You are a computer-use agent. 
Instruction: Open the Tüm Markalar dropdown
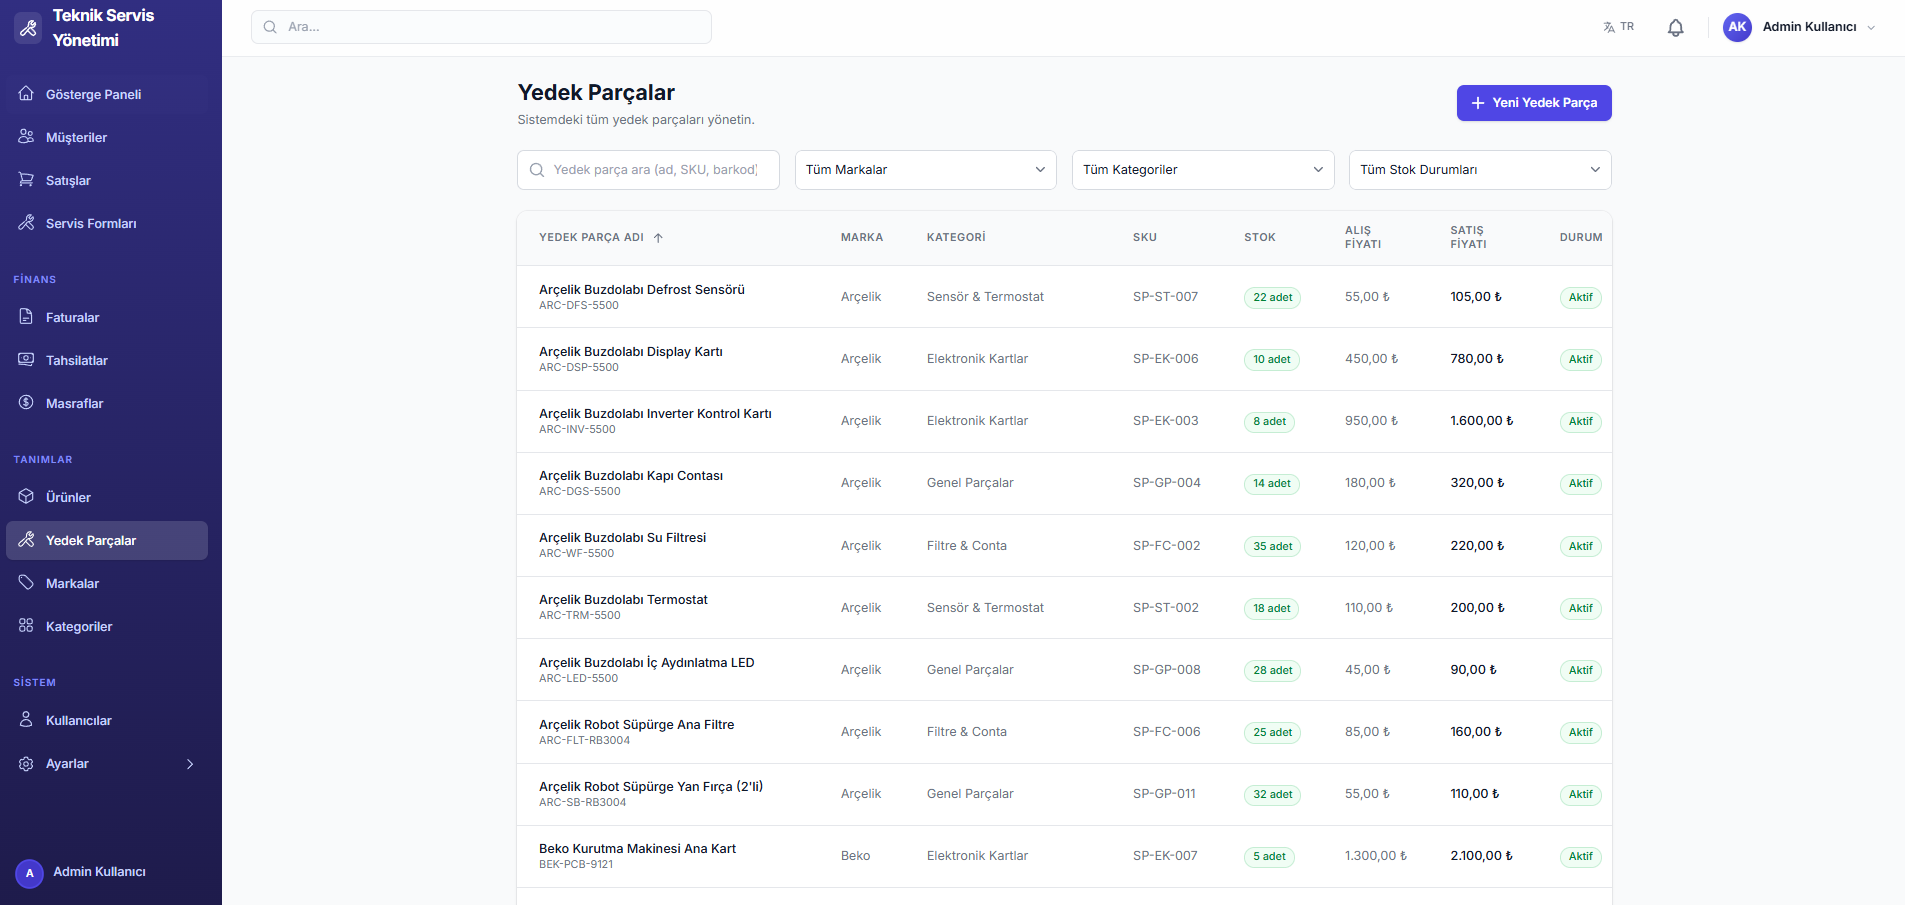[925, 170]
